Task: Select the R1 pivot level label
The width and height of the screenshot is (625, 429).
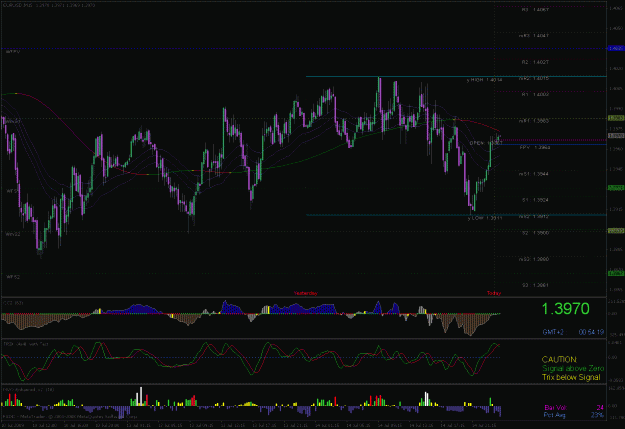Action: pyautogui.click(x=535, y=94)
